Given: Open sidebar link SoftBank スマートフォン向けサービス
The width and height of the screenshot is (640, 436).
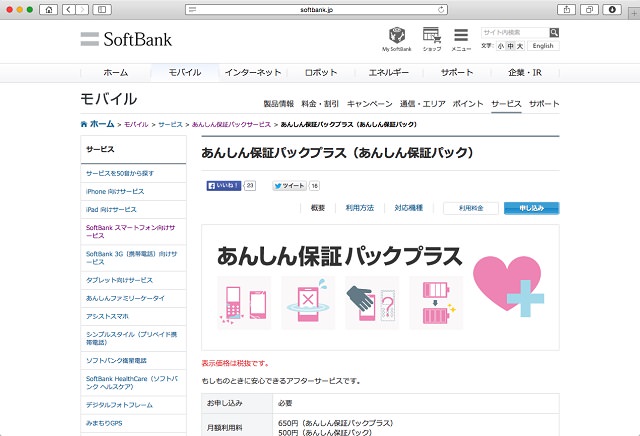Looking at the screenshot, I should (x=131, y=231).
